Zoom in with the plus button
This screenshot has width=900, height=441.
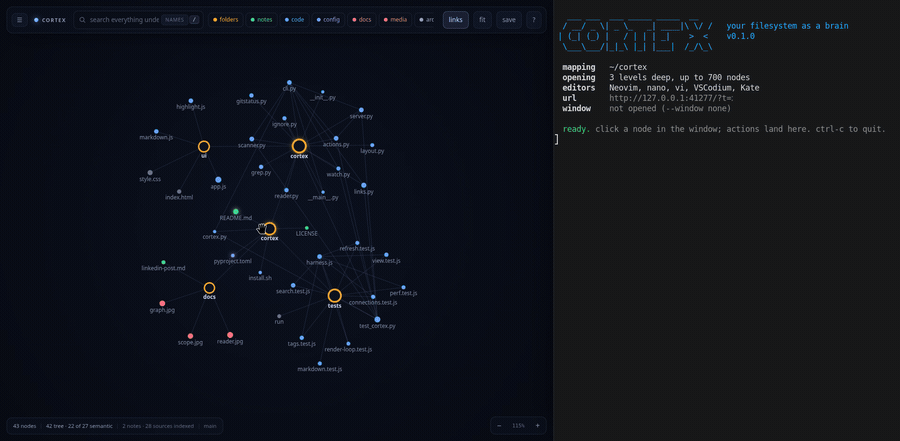click(537, 426)
